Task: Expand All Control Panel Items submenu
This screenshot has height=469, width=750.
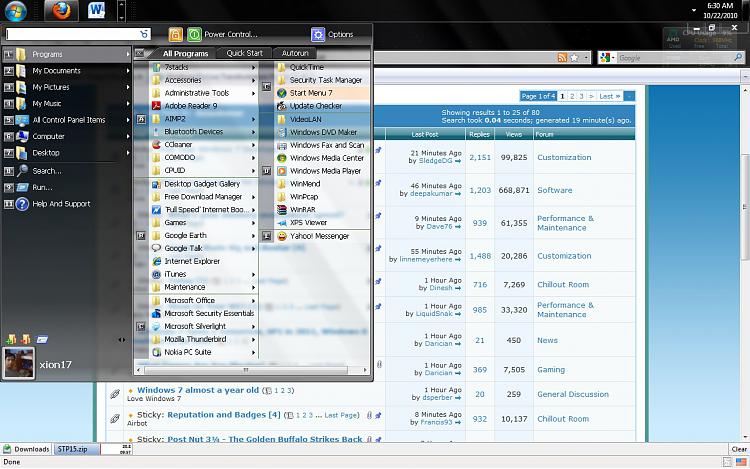Action: 128,120
